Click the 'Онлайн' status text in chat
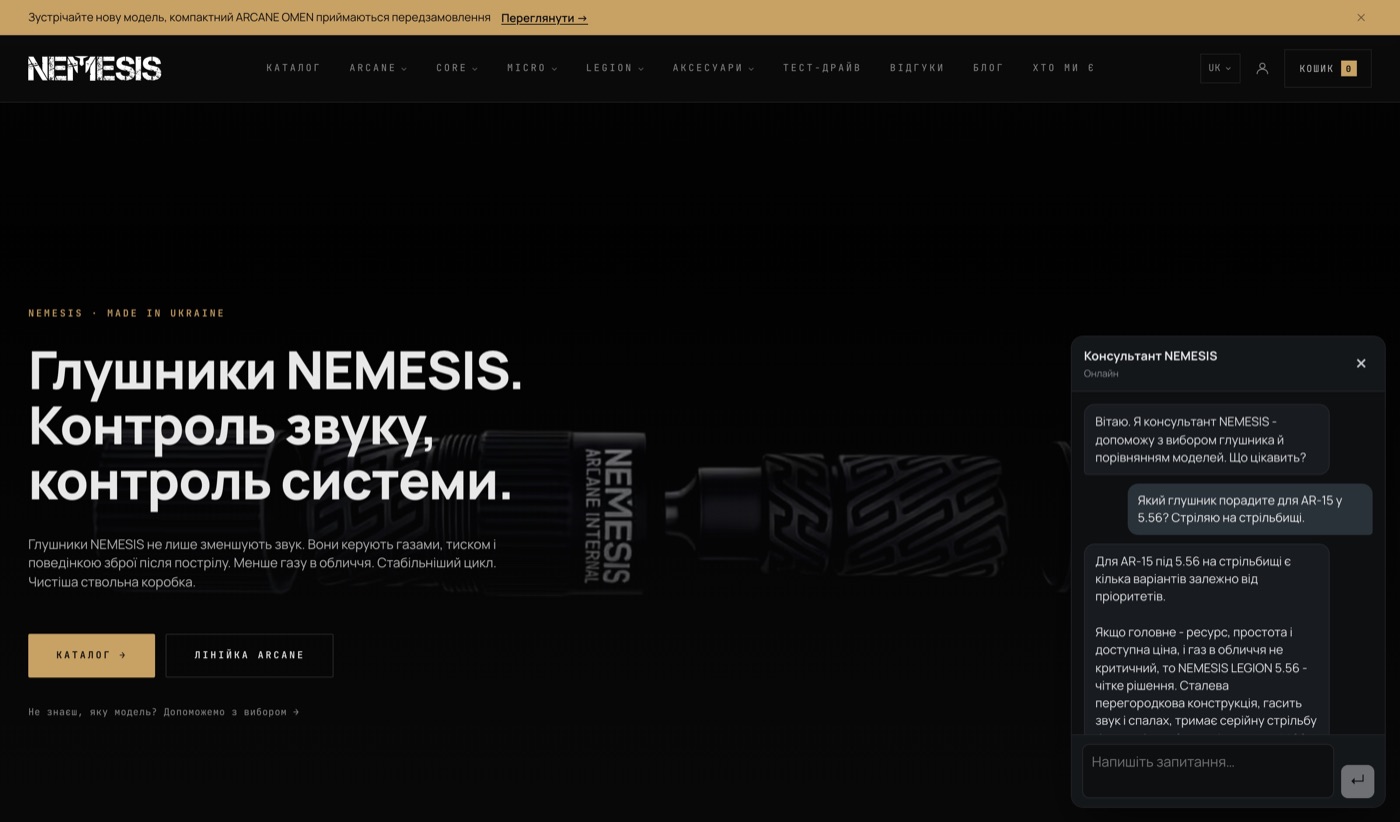Viewport: 1400px width, 822px height. click(1101, 374)
